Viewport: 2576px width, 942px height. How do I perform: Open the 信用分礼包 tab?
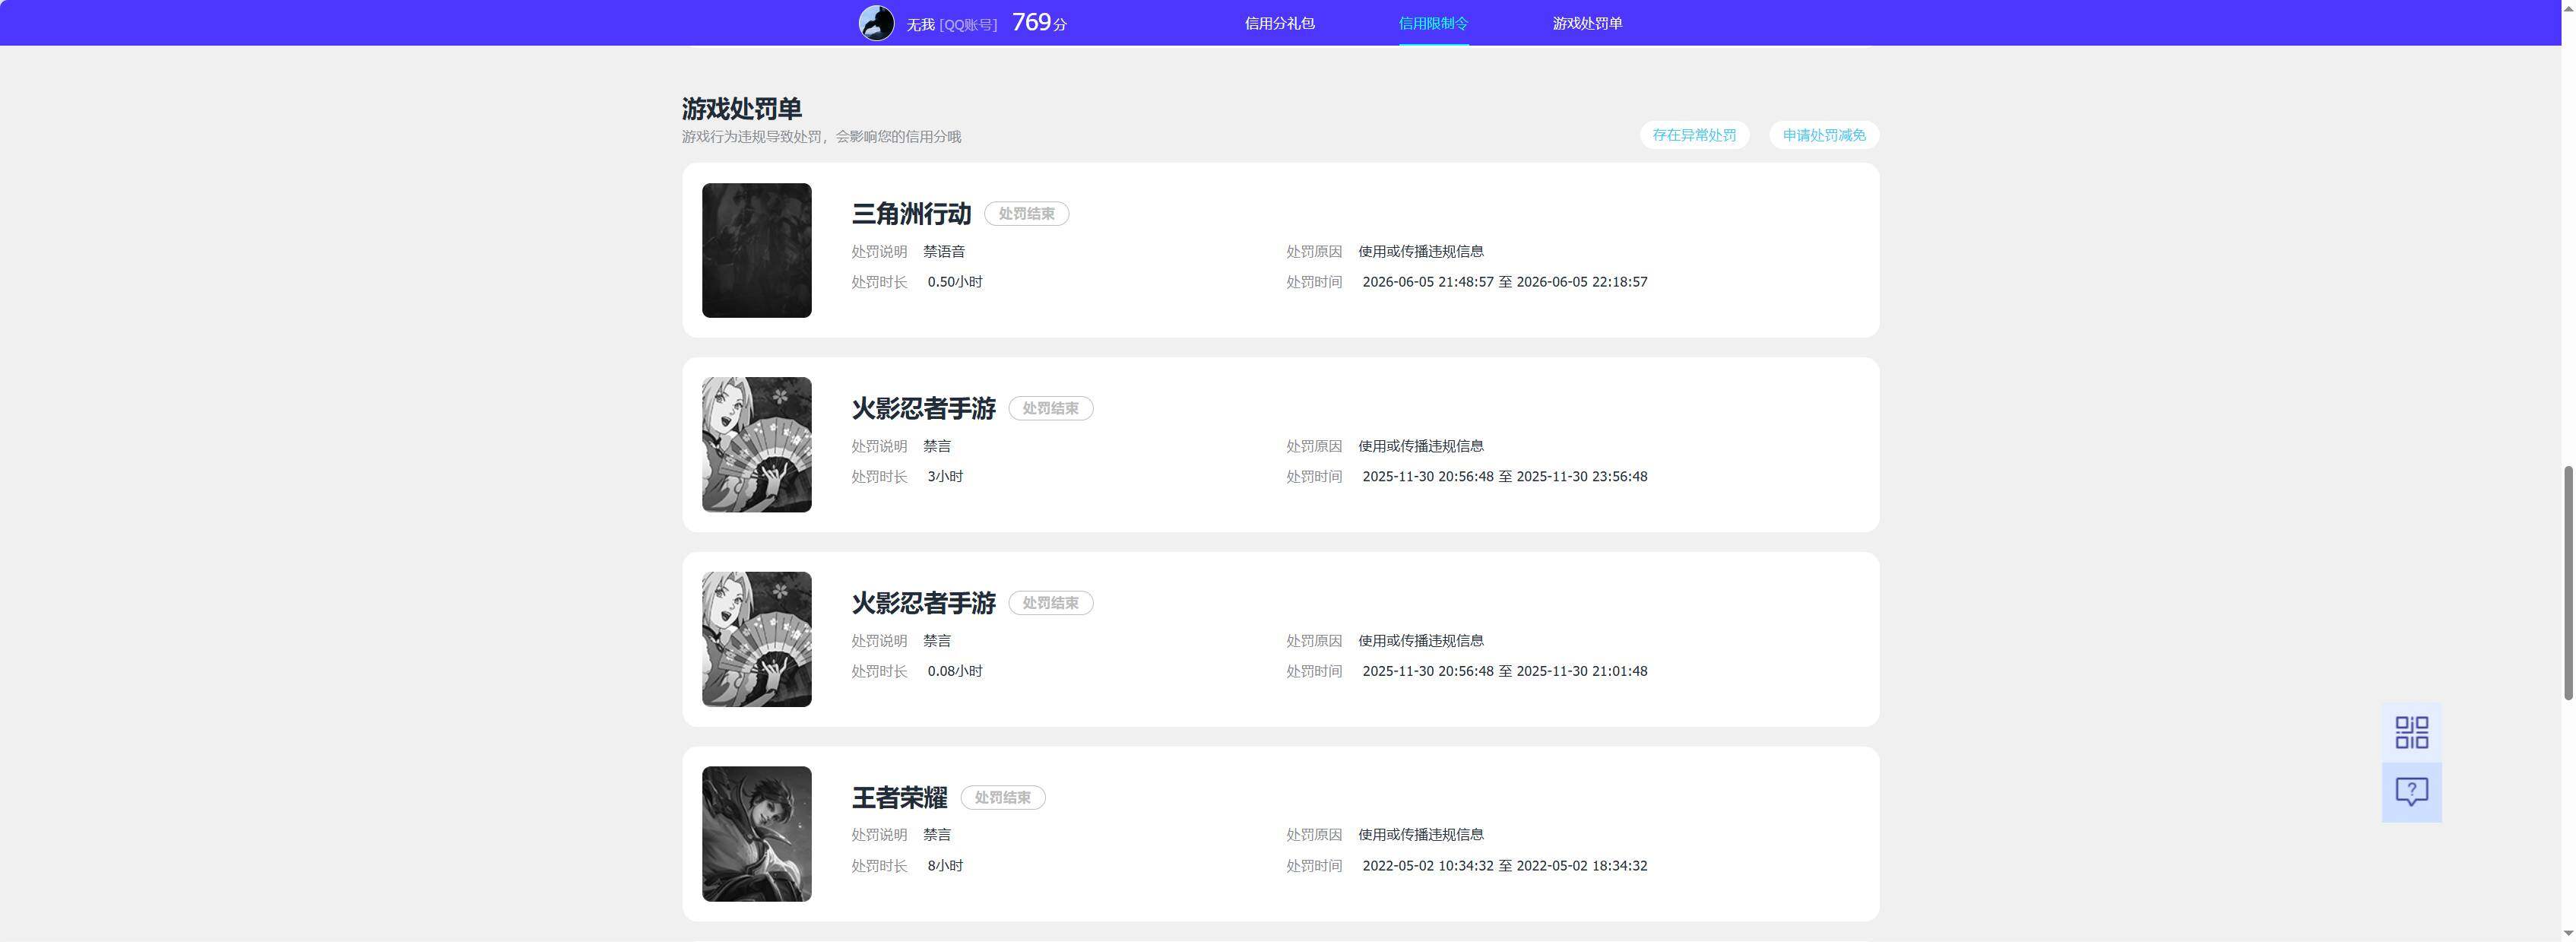[1279, 23]
